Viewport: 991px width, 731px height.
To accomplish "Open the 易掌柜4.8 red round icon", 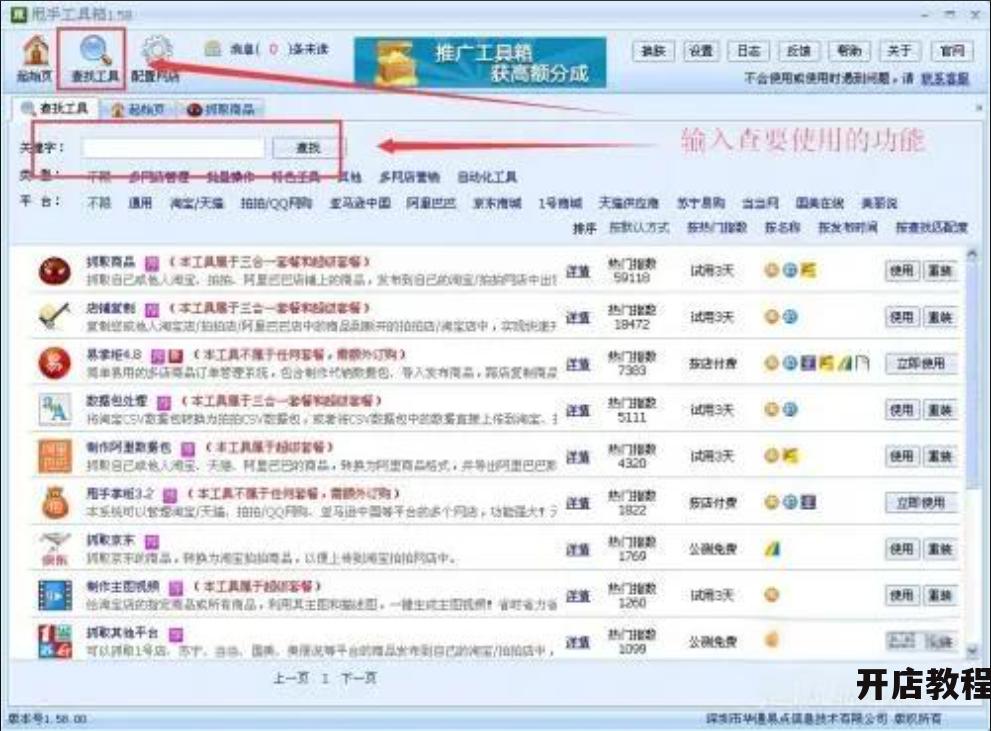I will [x=54, y=363].
